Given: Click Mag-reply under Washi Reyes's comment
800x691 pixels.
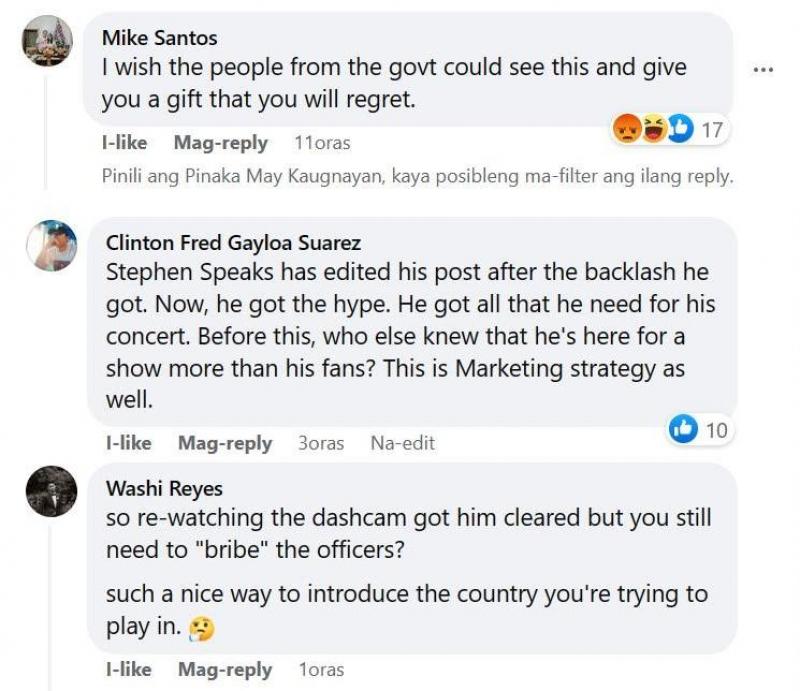Looking at the screenshot, I should [x=225, y=669].
